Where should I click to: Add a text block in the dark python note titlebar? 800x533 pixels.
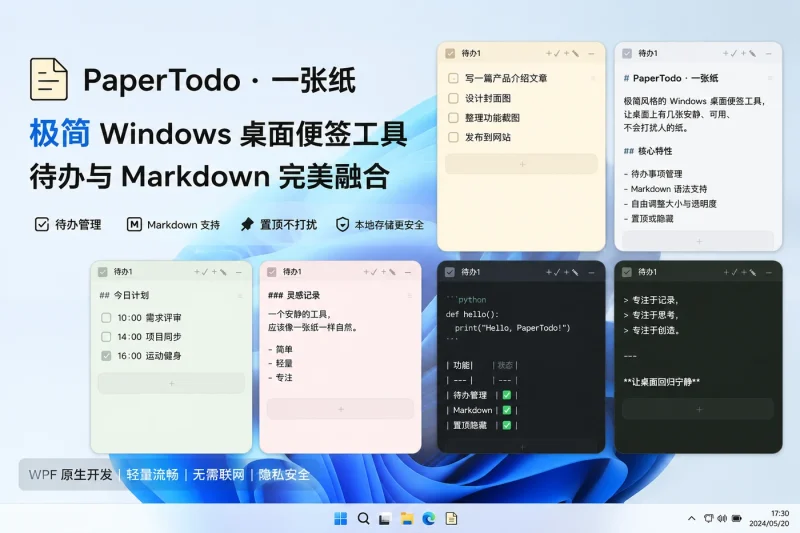click(571, 272)
